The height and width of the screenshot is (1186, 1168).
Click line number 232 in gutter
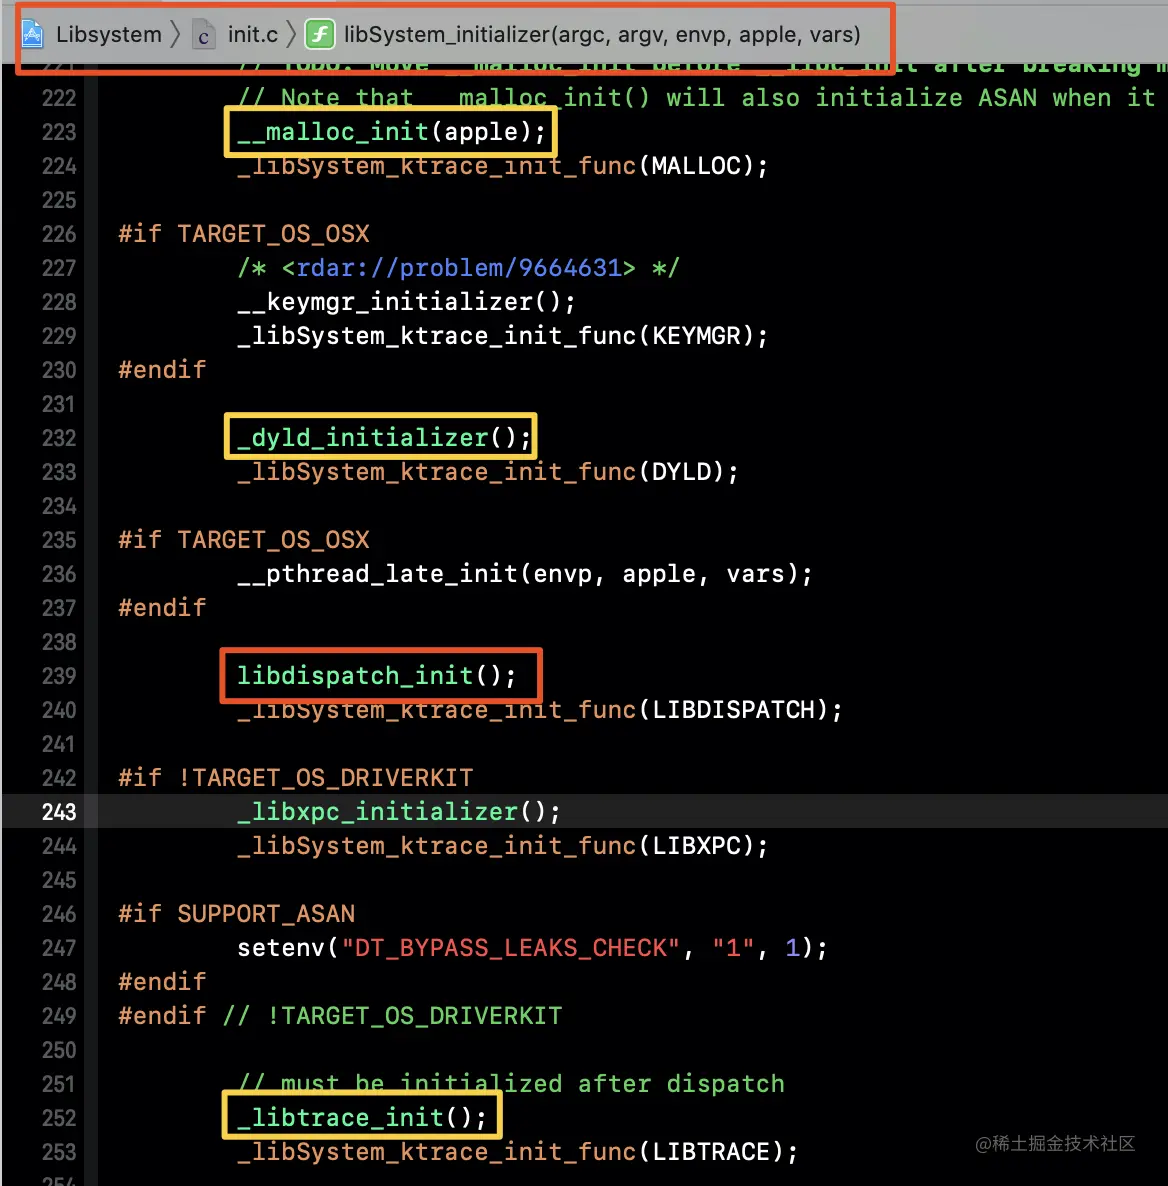click(59, 438)
